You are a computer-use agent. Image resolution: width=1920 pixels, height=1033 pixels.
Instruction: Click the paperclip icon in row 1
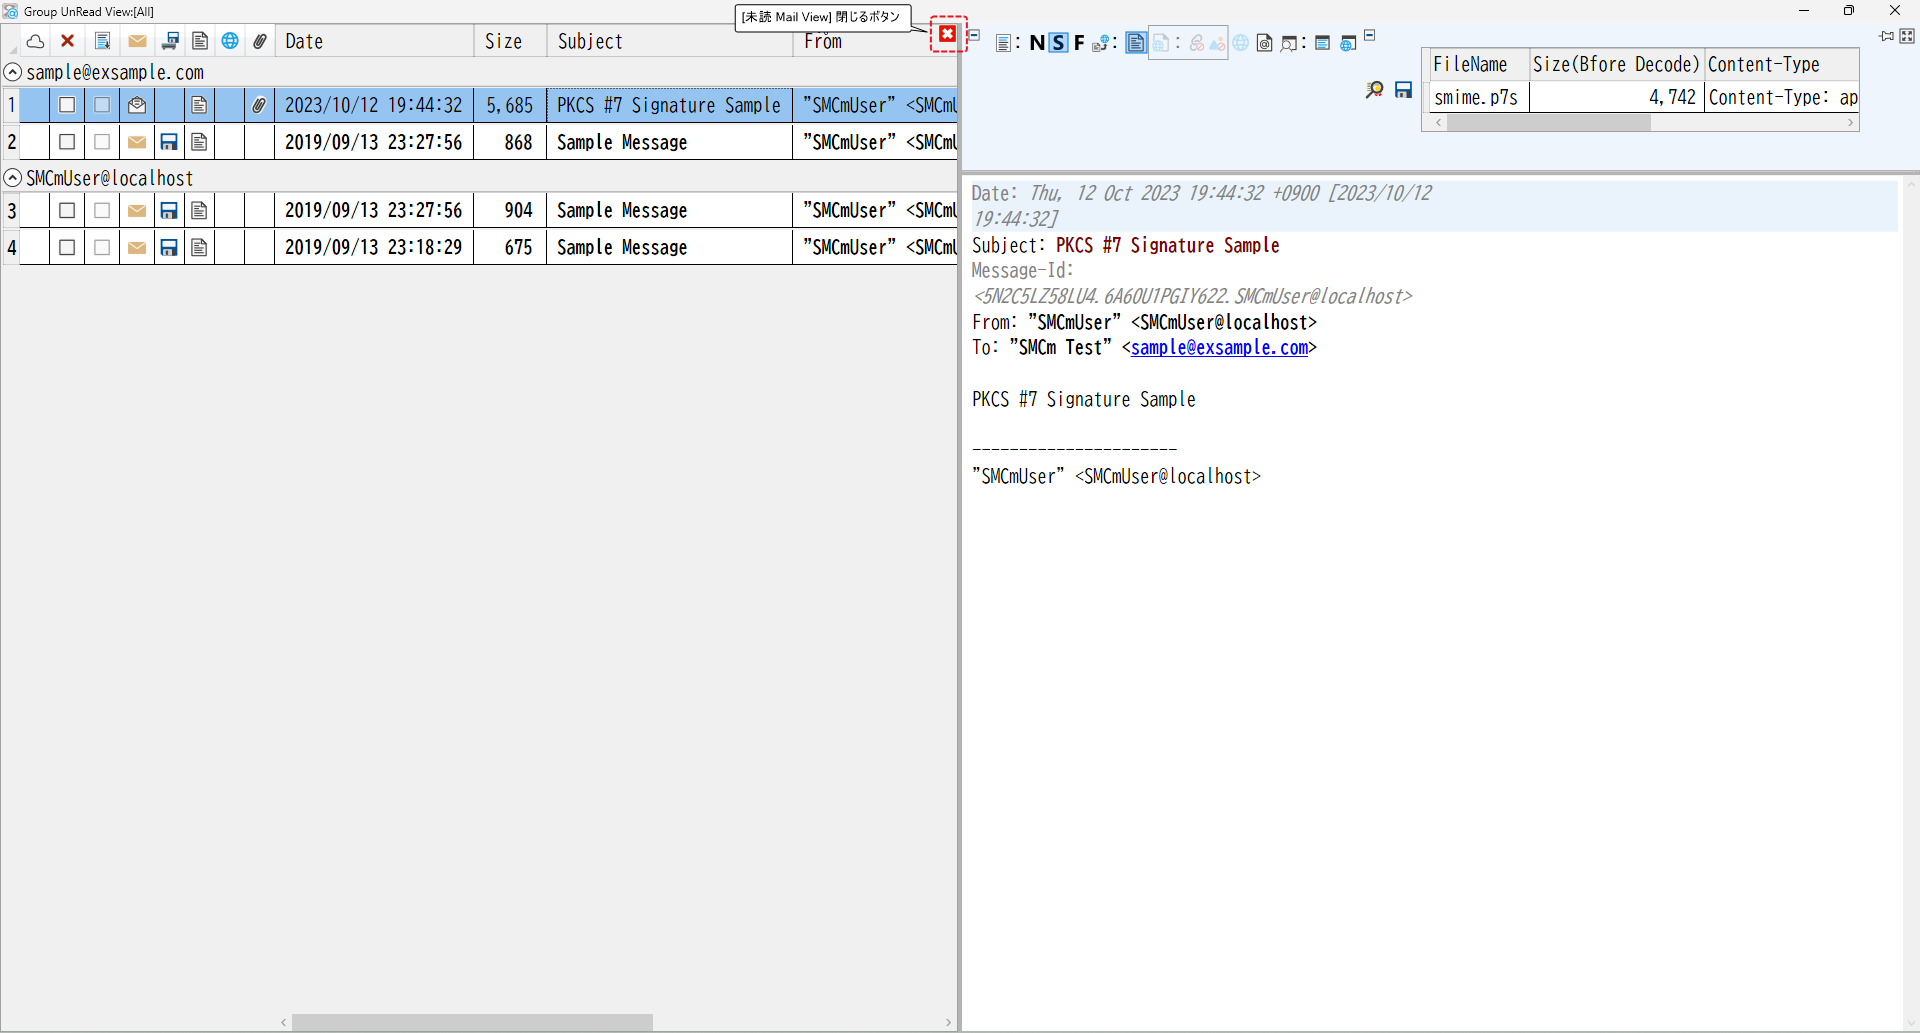coord(259,105)
